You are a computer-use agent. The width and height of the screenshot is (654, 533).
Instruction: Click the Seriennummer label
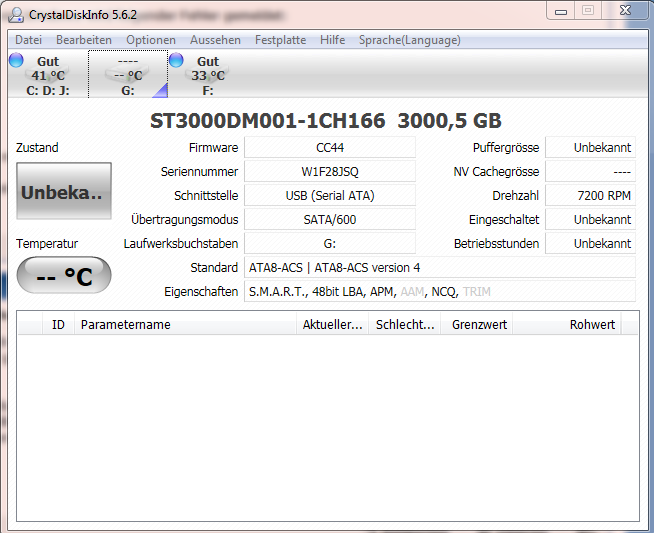click(199, 171)
